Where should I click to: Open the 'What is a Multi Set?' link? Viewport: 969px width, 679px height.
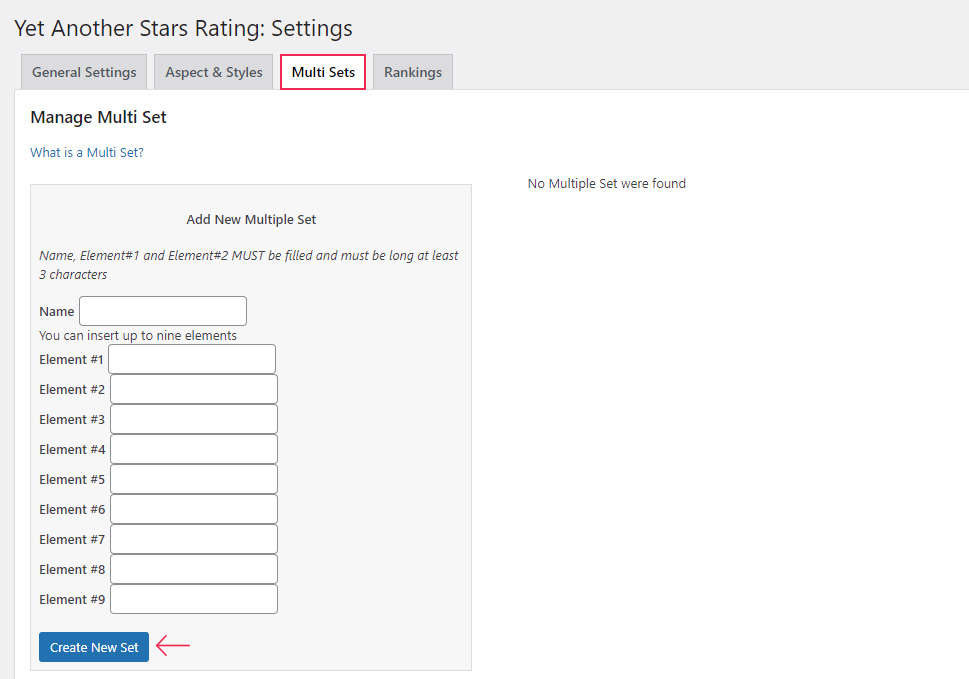pos(87,153)
